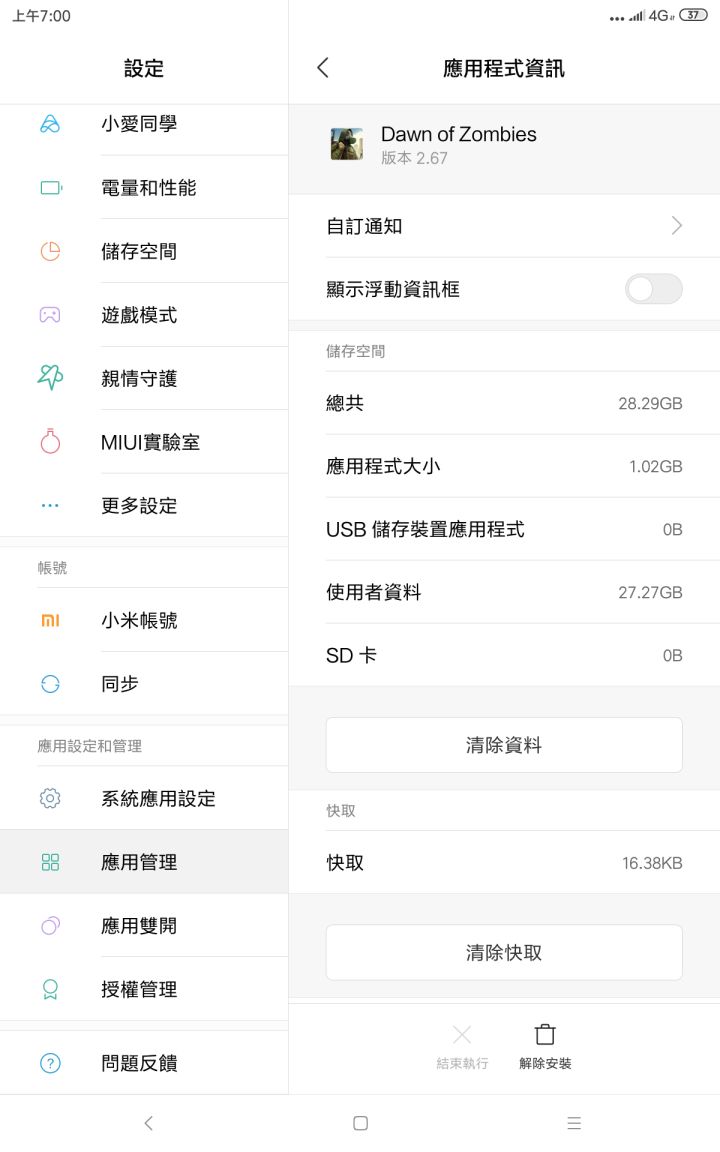This screenshot has width=720, height=1152.
Task: Tap the back arrow in app info header
Action: click(322, 68)
